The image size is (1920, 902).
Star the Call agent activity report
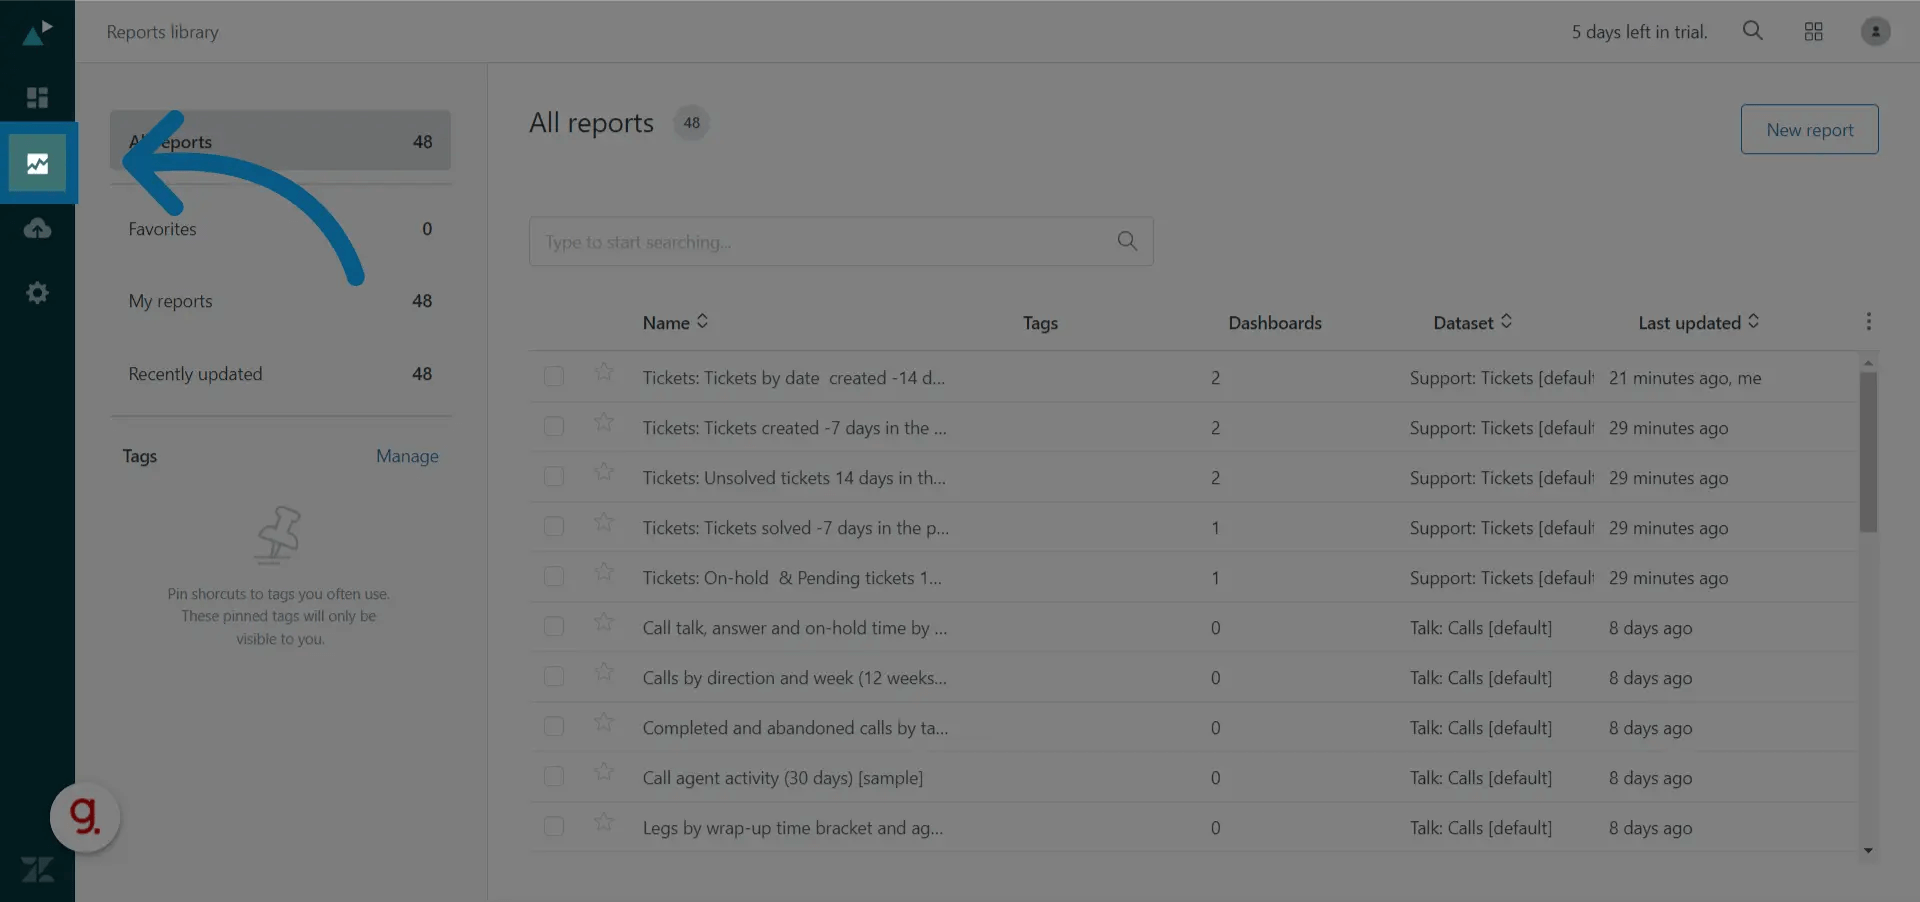point(602,773)
